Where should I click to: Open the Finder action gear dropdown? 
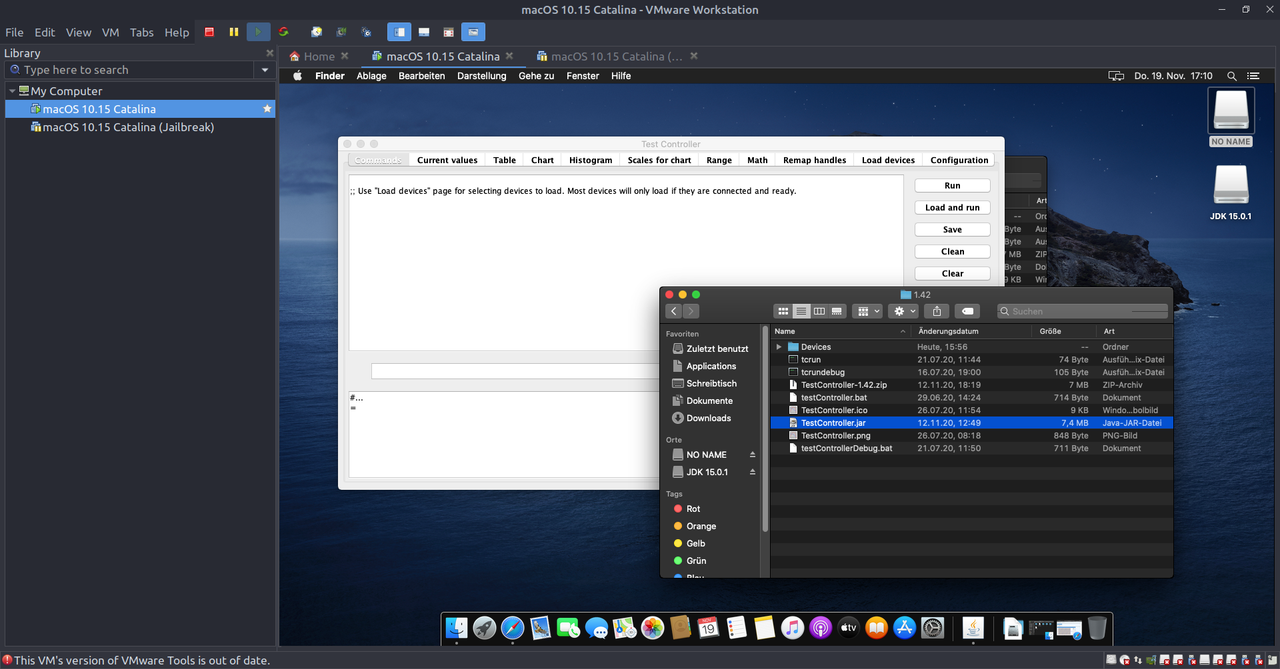[x=903, y=311]
